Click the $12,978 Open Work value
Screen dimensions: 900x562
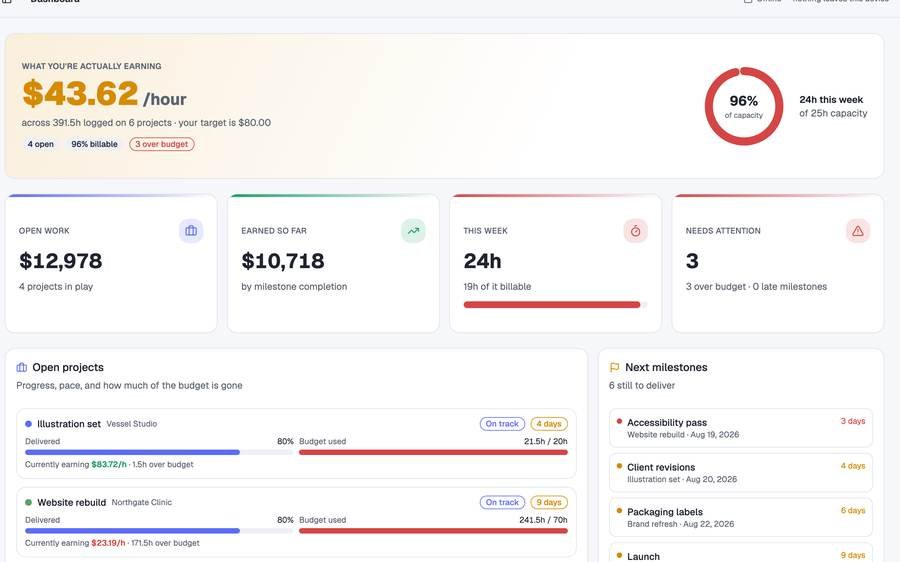[61, 261]
